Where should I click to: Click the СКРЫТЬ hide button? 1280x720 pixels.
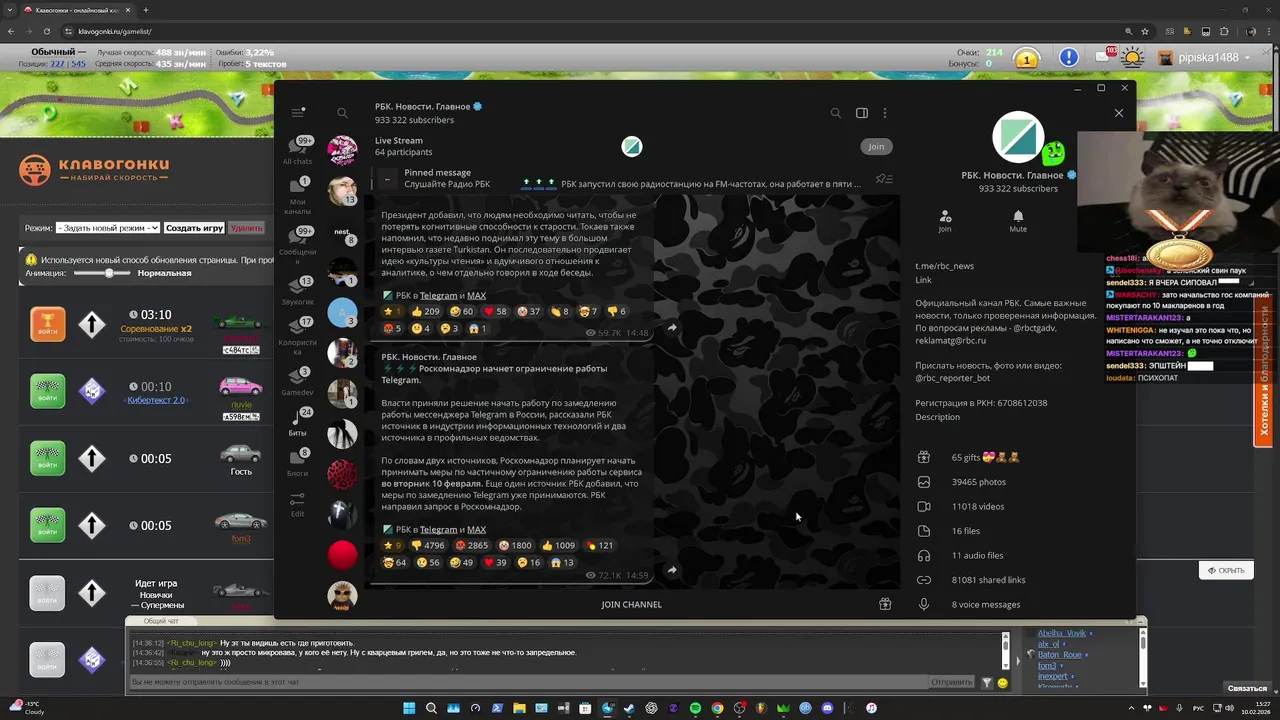point(1226,570)
